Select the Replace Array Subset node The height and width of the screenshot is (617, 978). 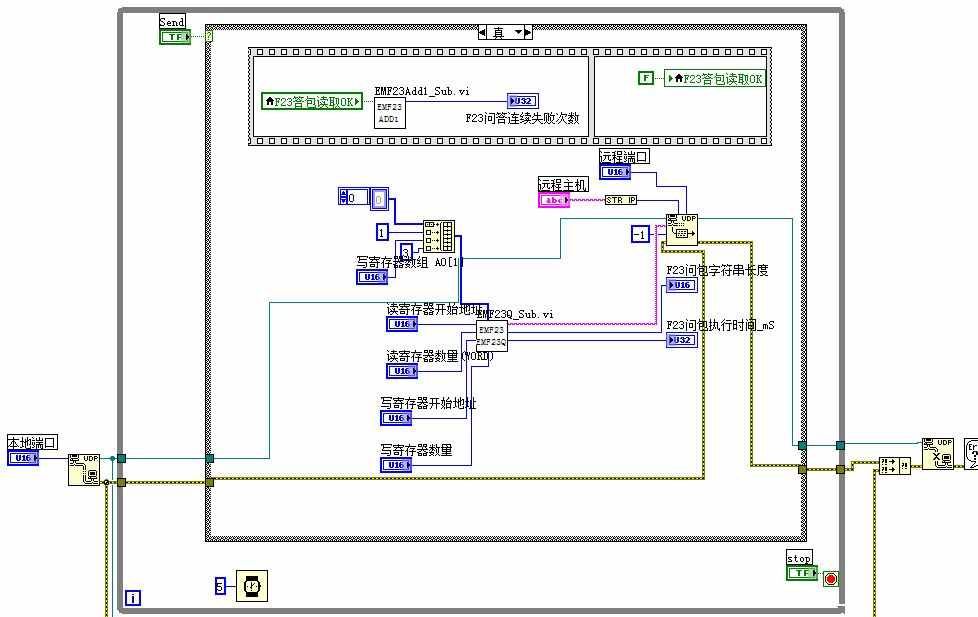[x=439, y=236]
